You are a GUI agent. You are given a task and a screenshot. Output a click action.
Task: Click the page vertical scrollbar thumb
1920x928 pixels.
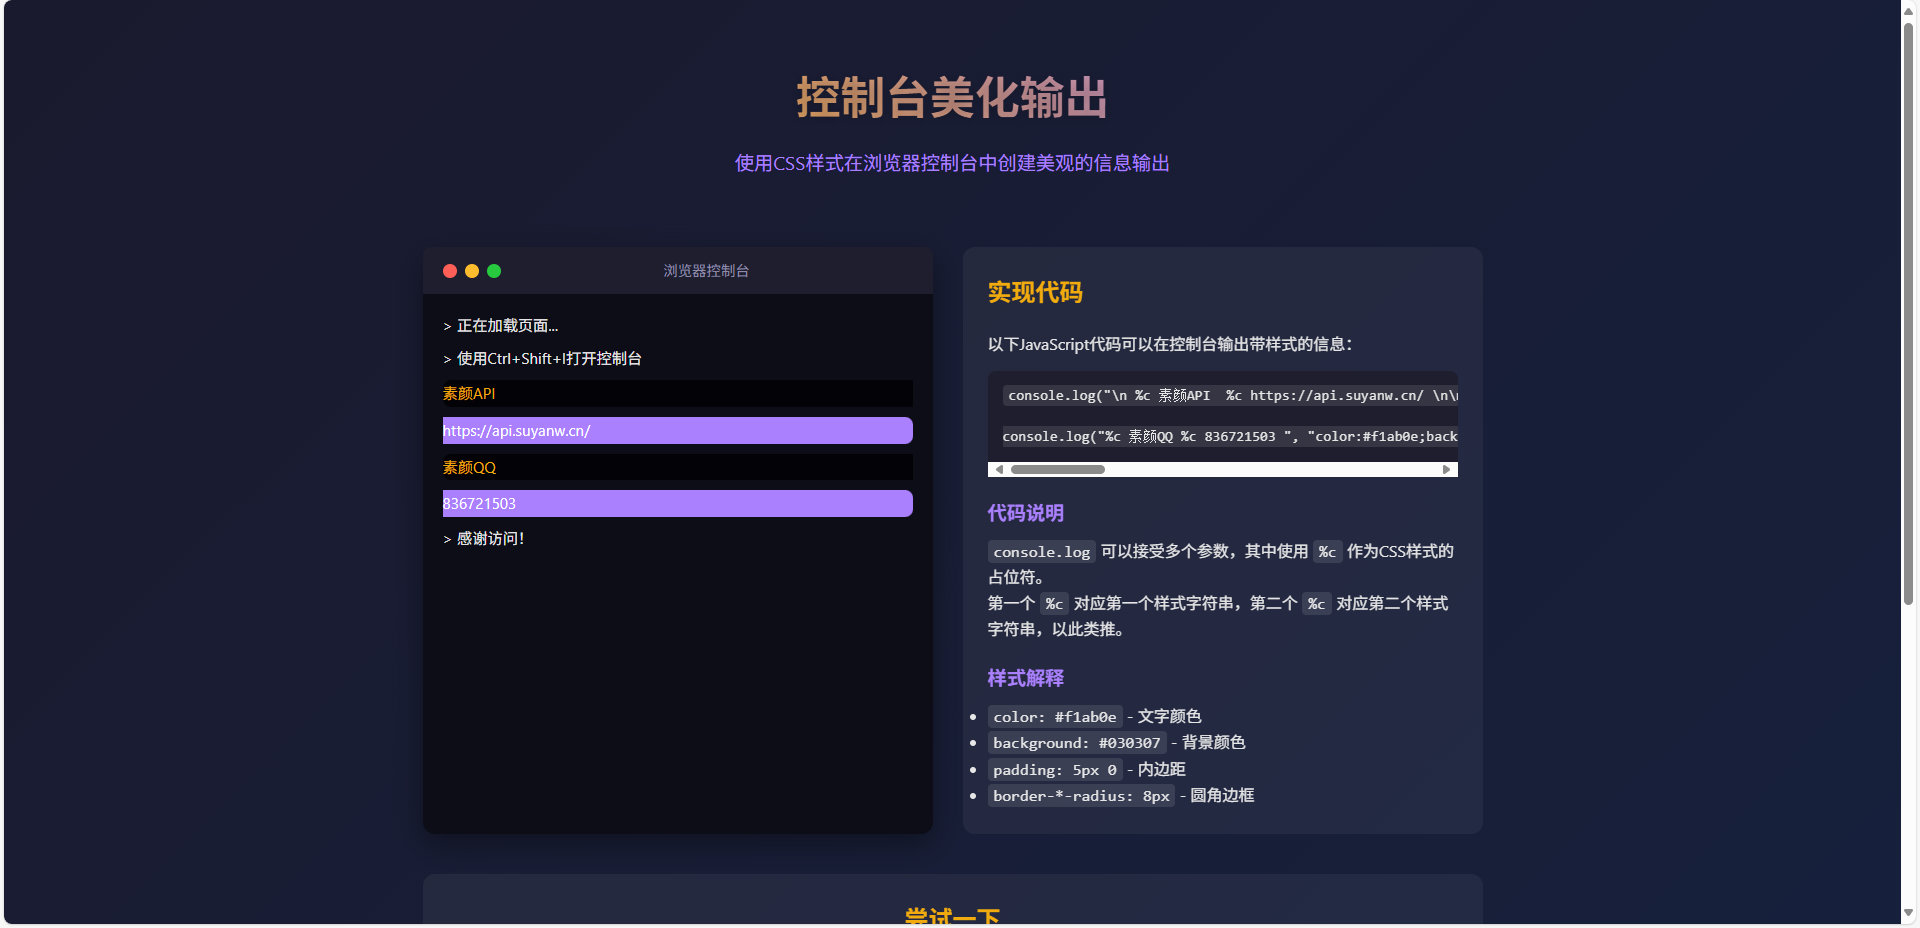pos(1909,314)
